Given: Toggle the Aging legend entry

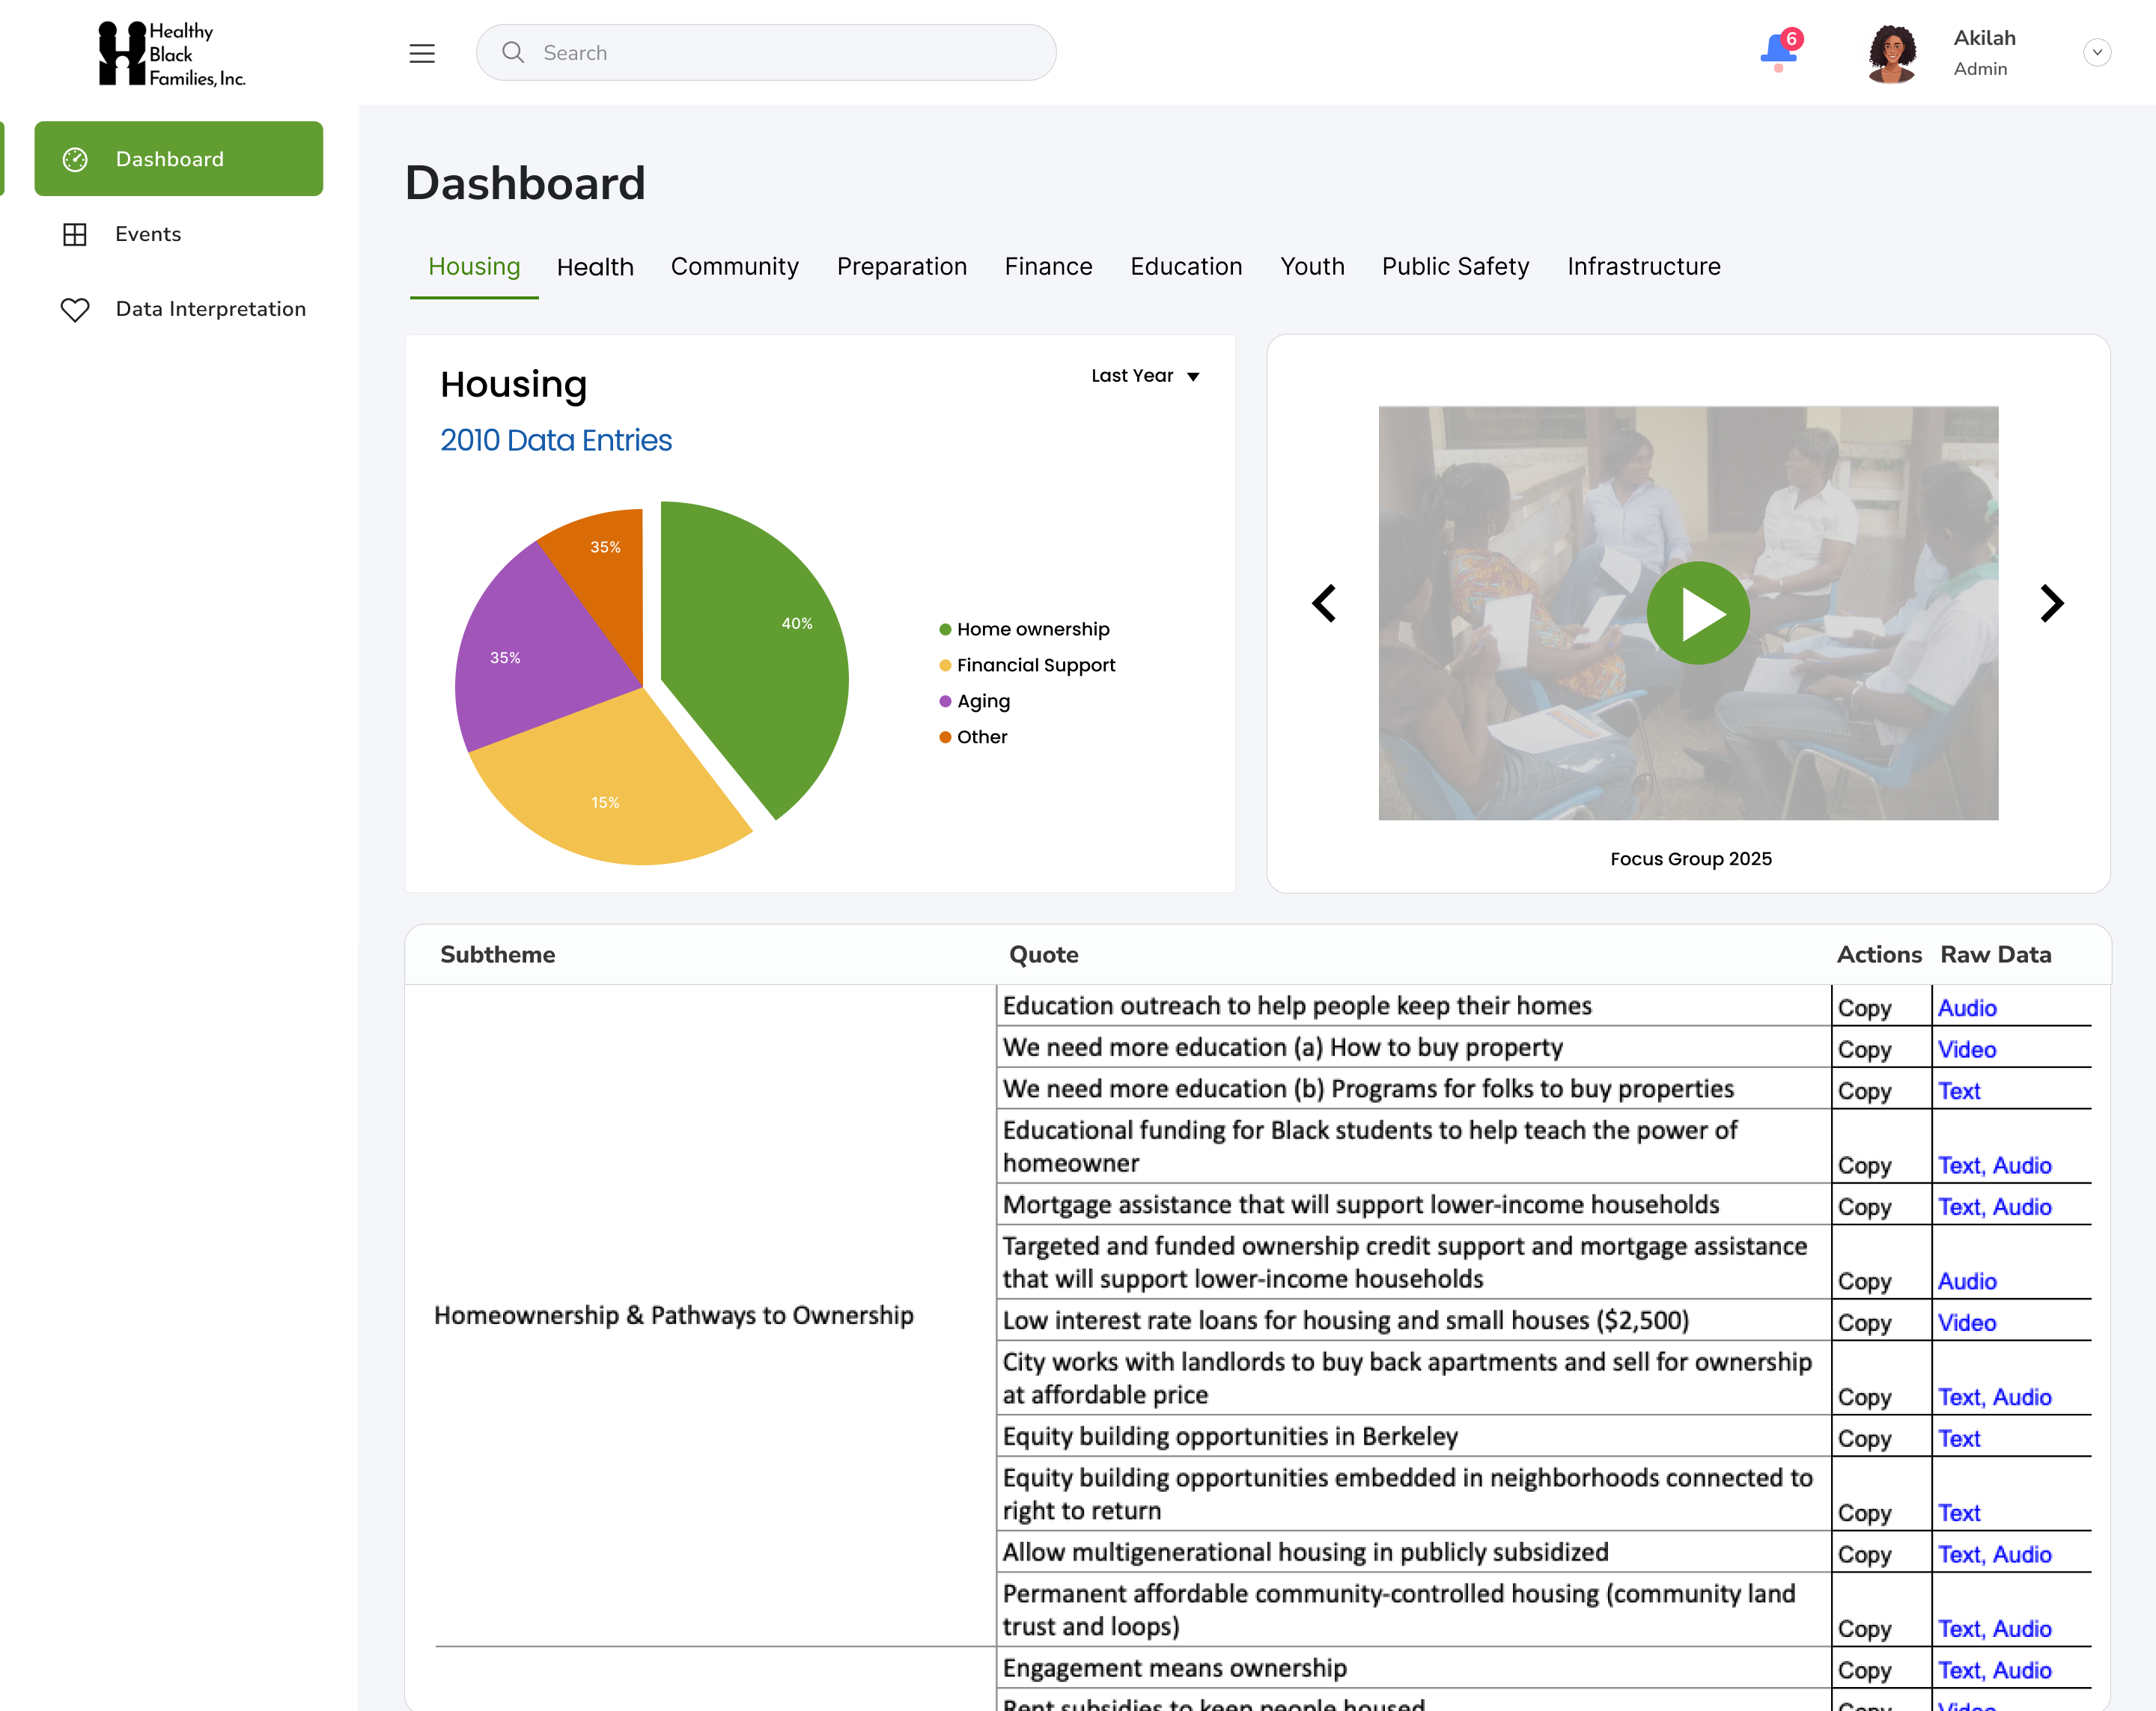Looking at the screenshot, I should click(x=982, y=701).
